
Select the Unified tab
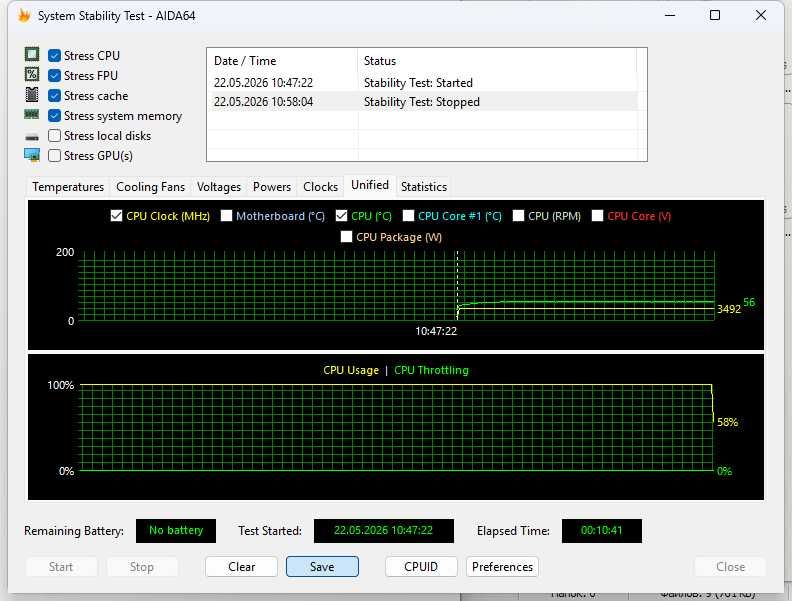click(370, 185)
